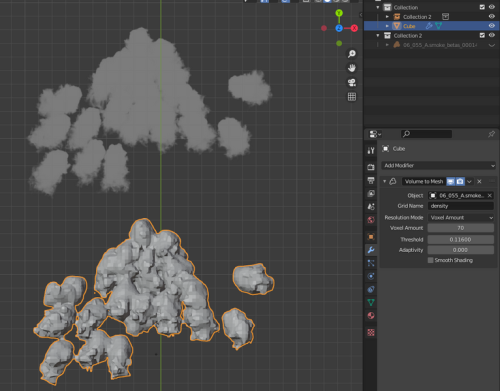Click the Threshold value slider field
This screenshot has height=391, width=500.
(x=461, y=239)
